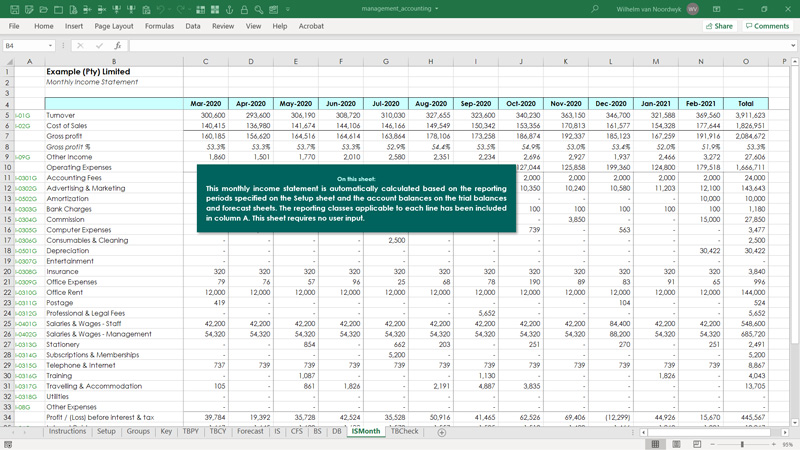Click the confirm checkmark in formula bar
This screenshot has width=800, height=450.
click(x=99, y=45)
